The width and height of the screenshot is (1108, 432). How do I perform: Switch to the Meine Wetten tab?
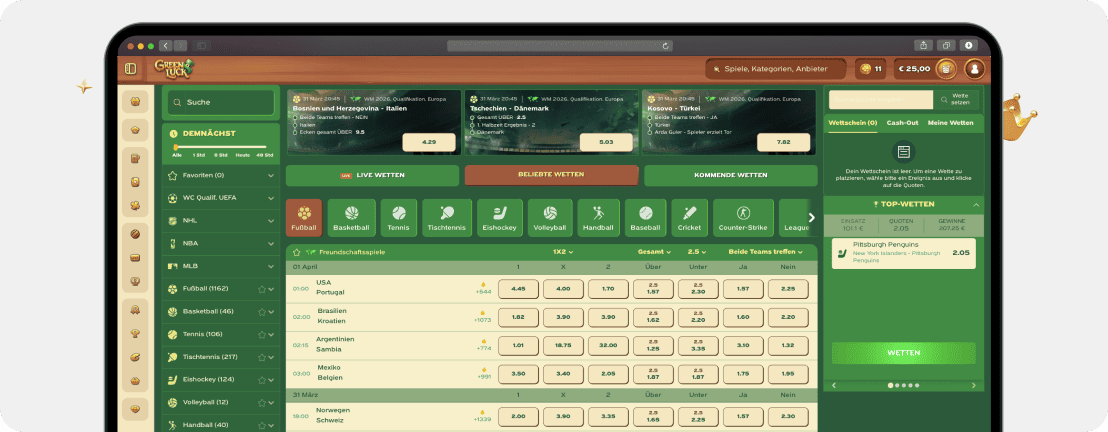(x=950, y=122)
